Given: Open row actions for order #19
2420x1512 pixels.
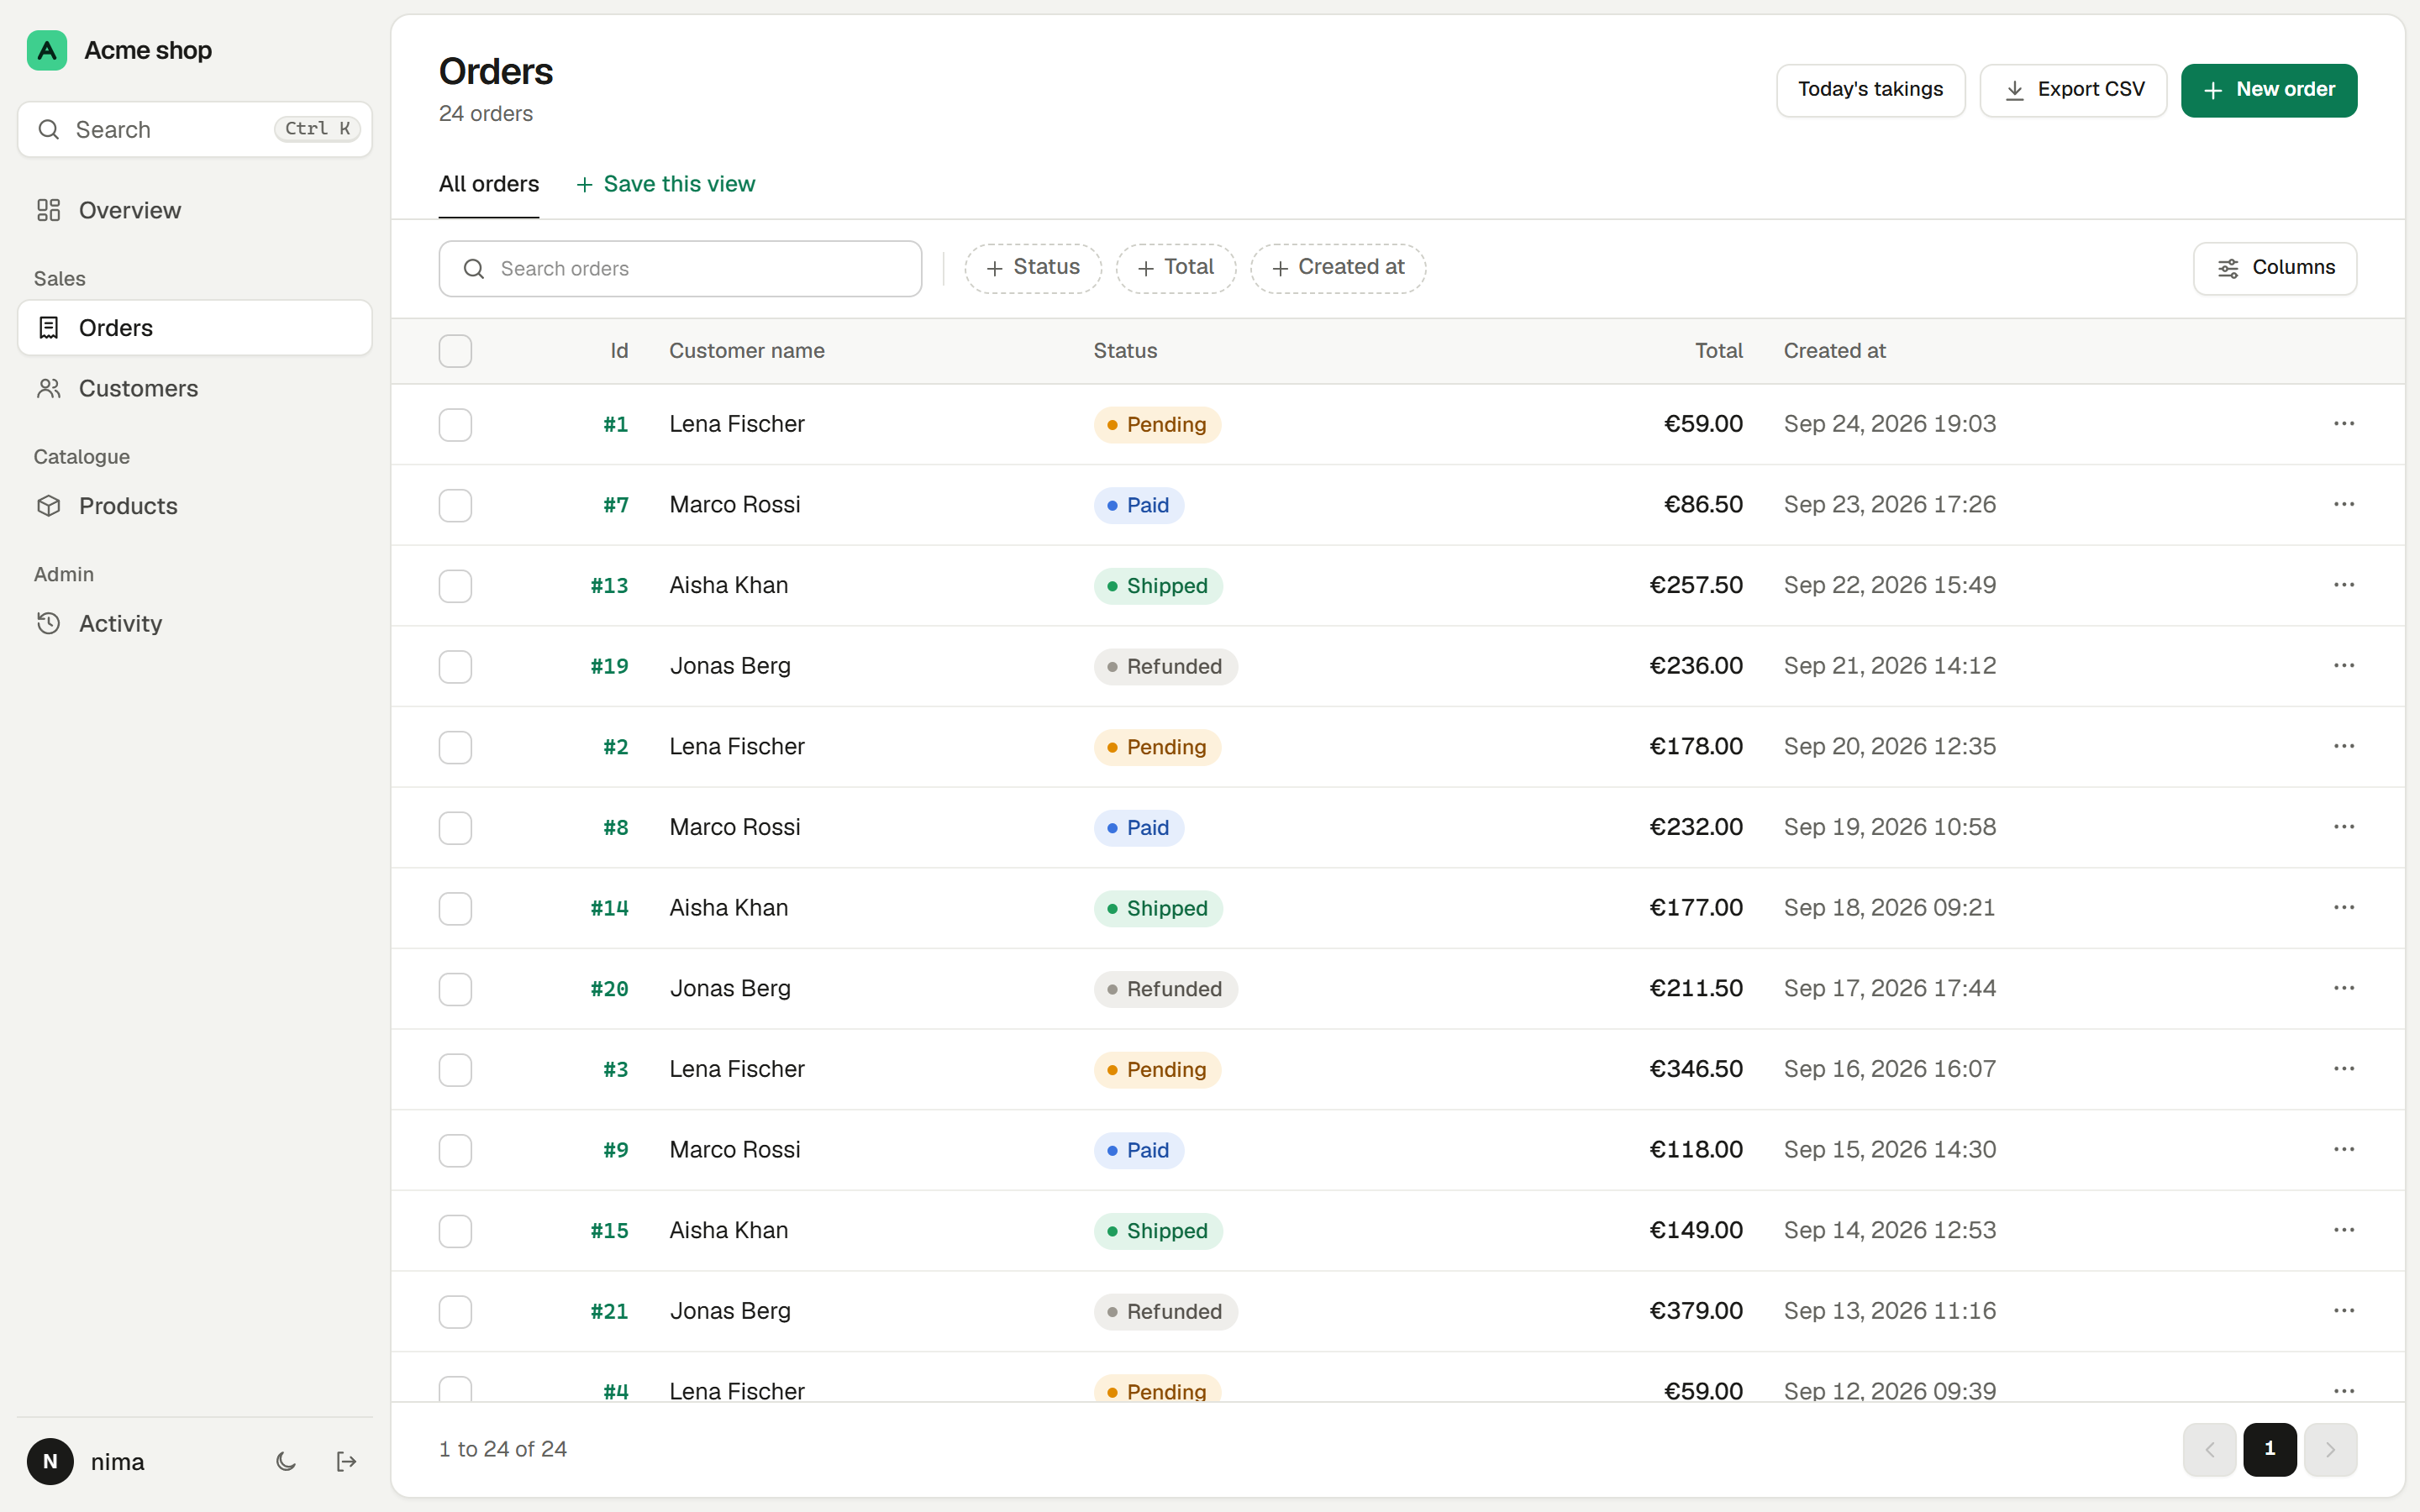Looking at the screenshot, I should pyautogui.click(x=2344, y=666).
